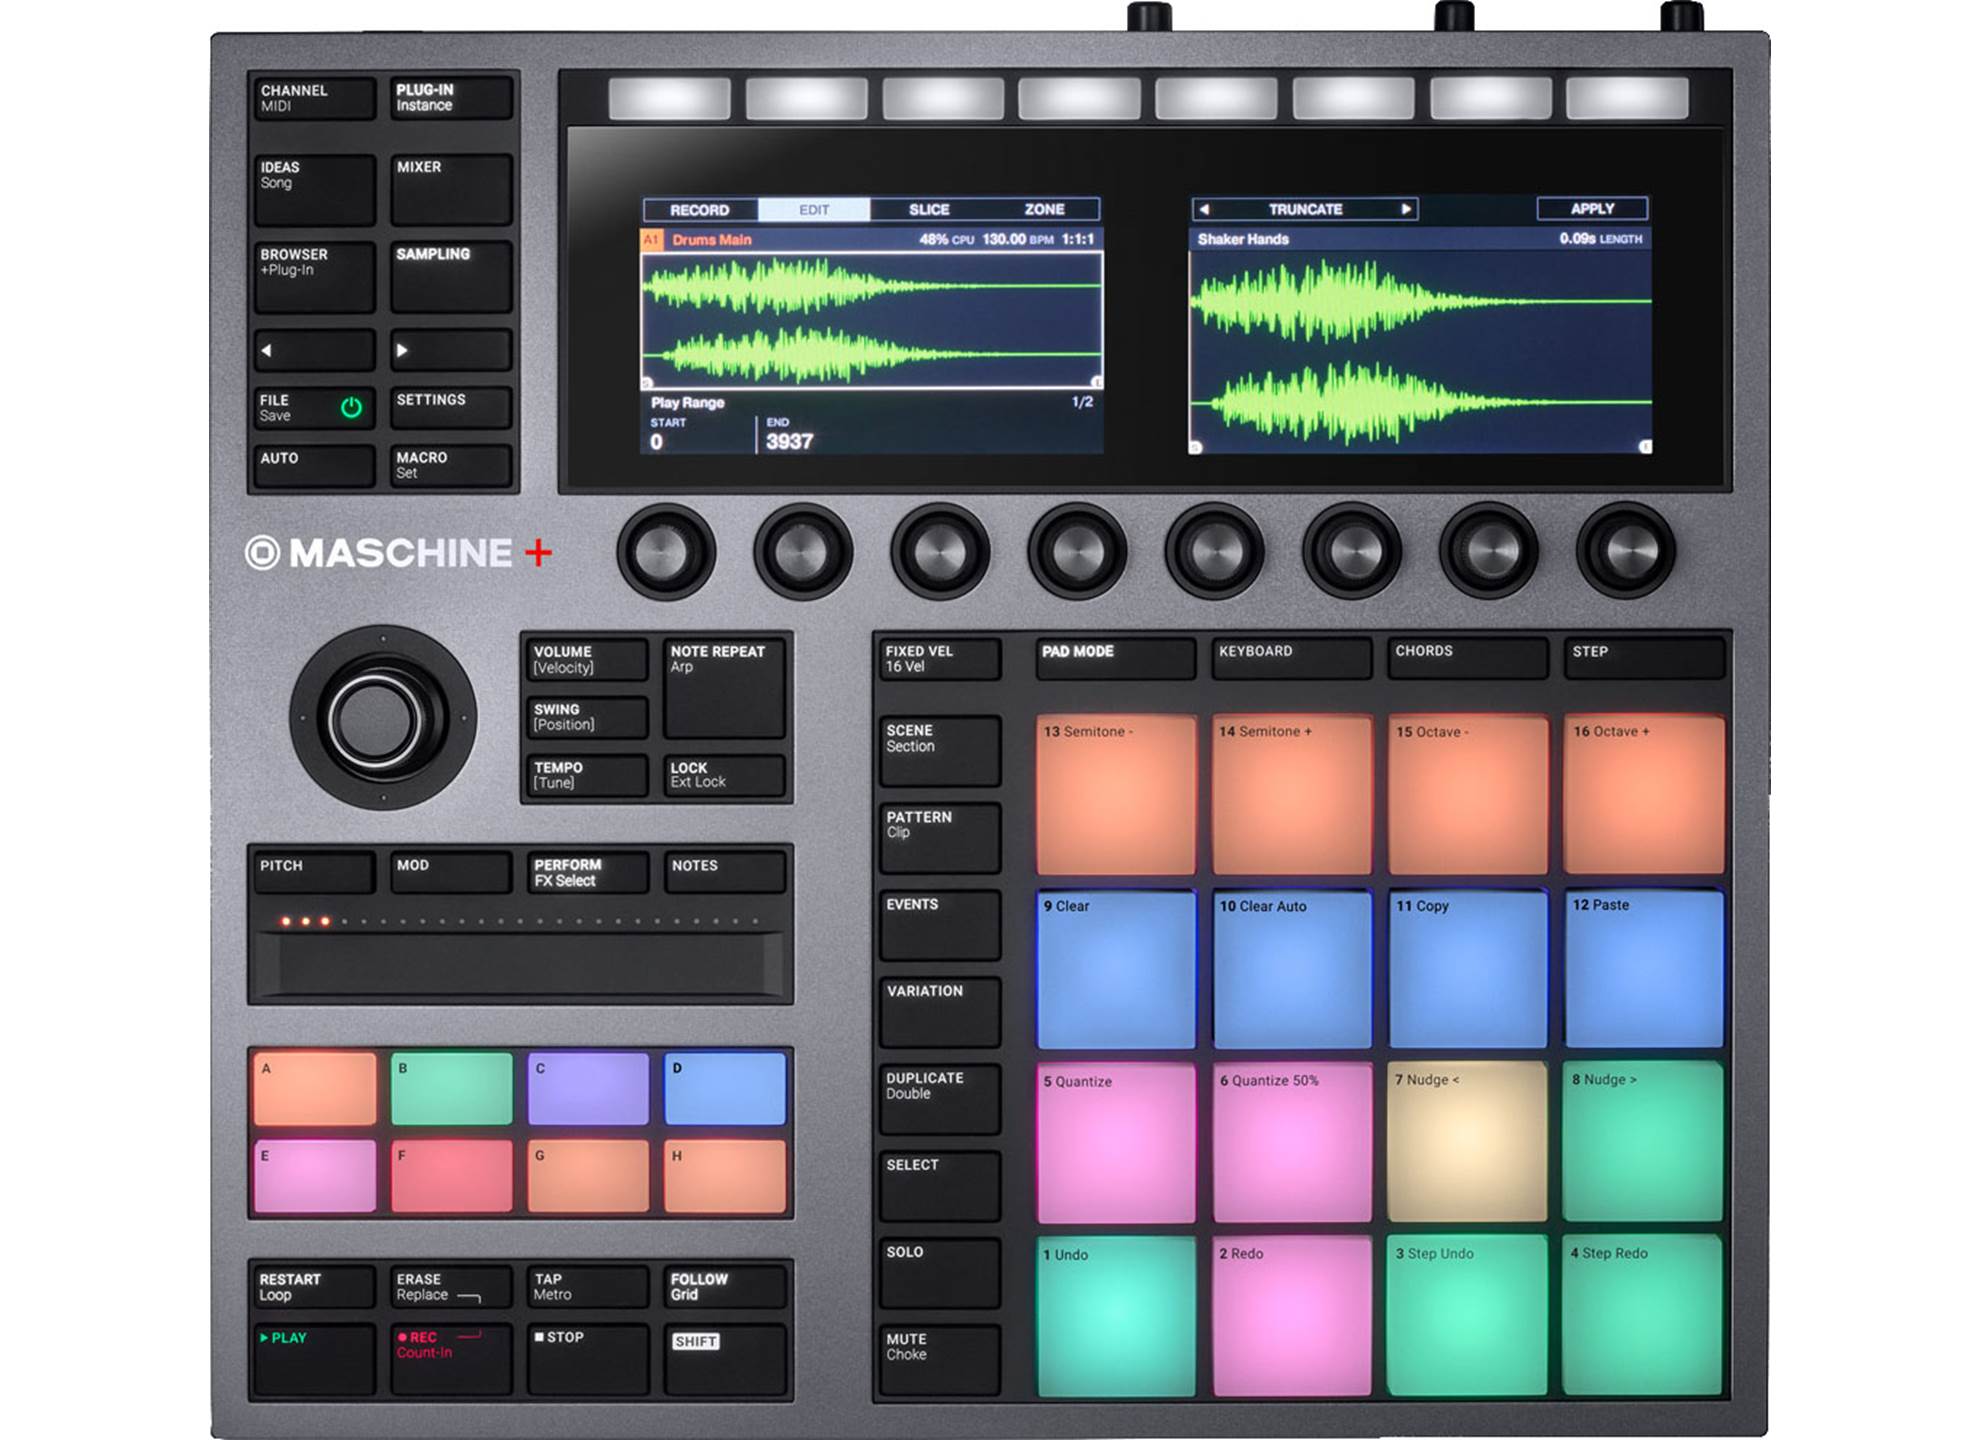Tap the Play Range END value 3937
This screenshot has width=1980, height=1440.
click(x=789, y=441)
